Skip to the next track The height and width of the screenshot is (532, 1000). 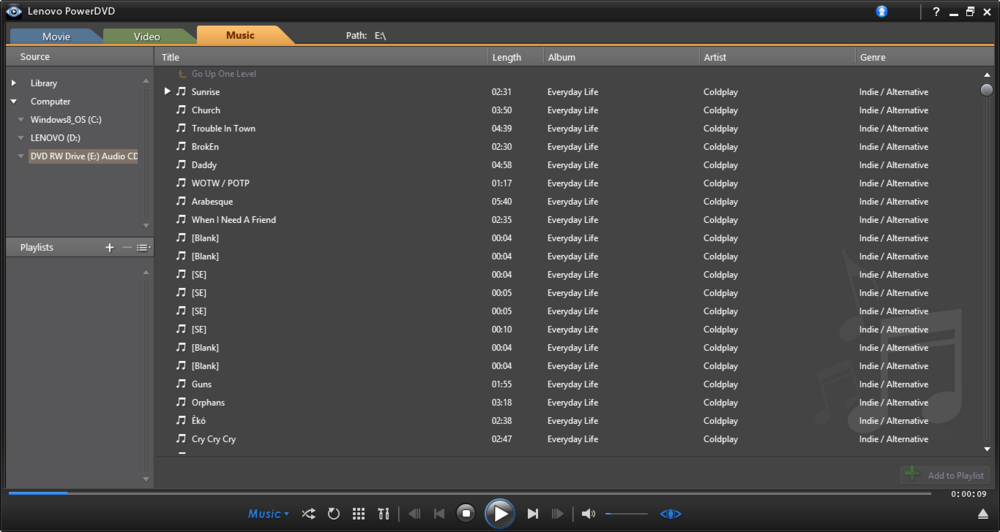[533, 514]
